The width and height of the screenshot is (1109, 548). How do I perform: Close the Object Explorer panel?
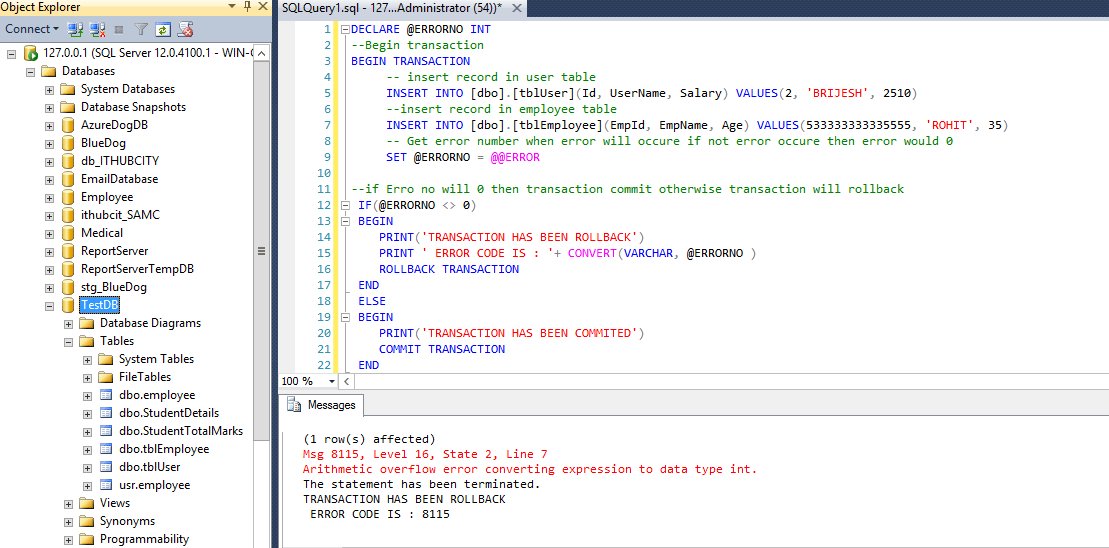[262, 6]
